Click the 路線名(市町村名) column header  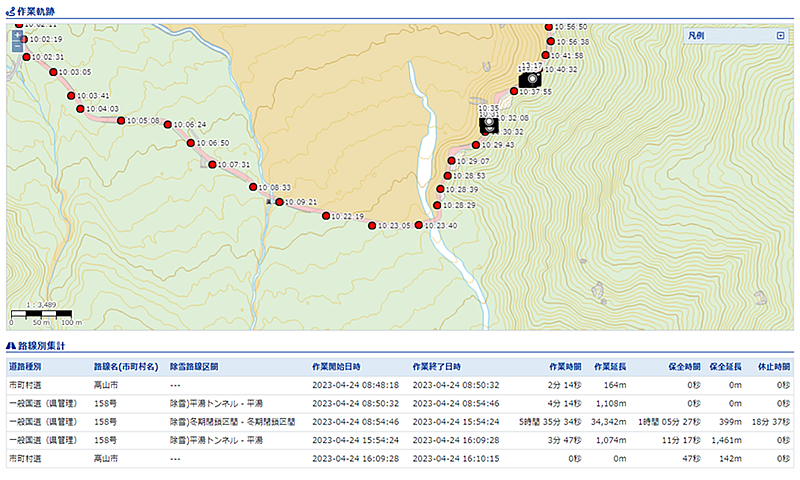click(126, 367)
